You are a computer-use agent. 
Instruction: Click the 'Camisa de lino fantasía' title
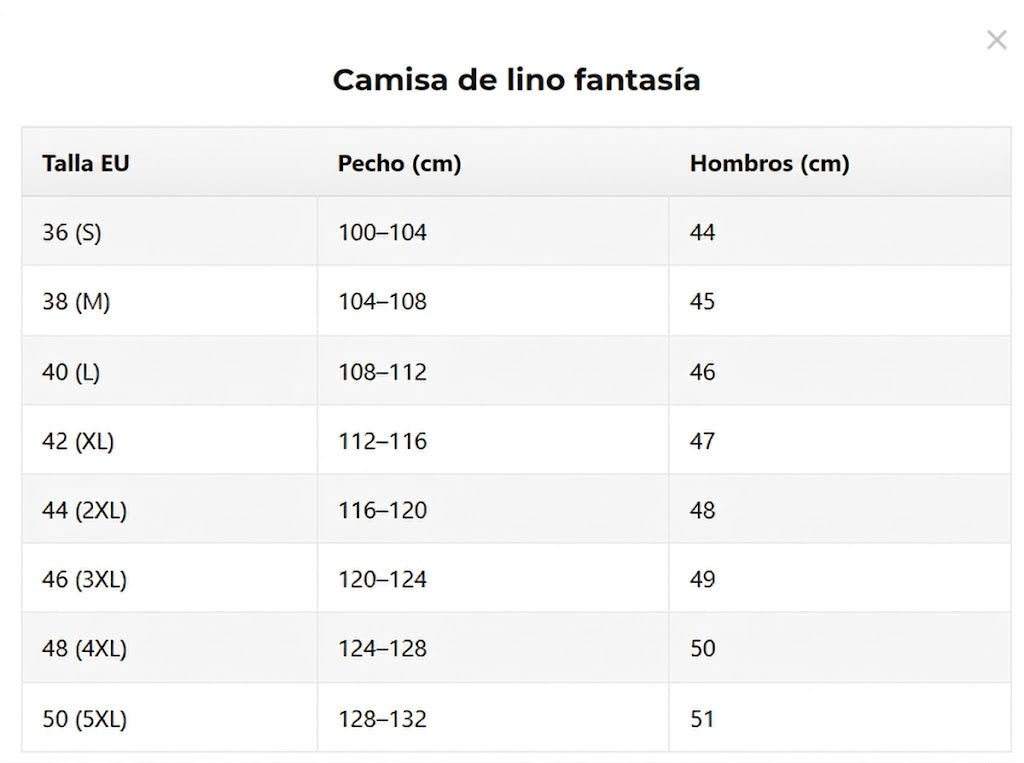click(516, 80)
